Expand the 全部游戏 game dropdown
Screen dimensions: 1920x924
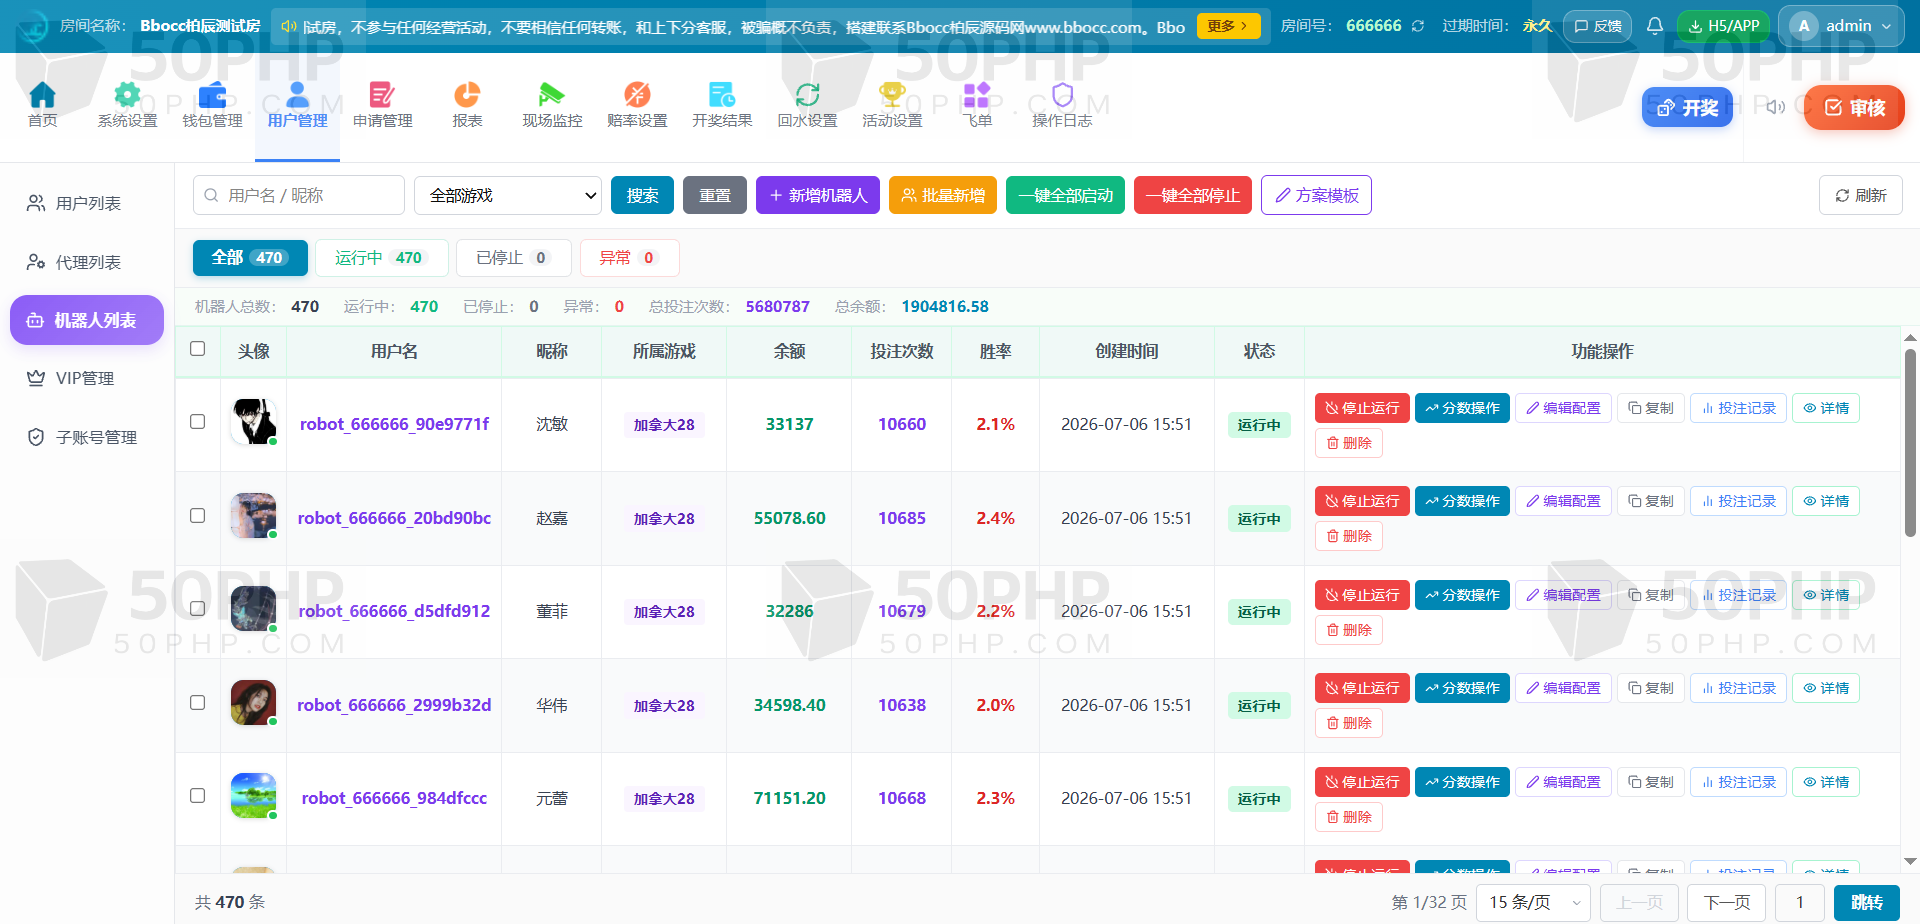[x=508, y=195]
